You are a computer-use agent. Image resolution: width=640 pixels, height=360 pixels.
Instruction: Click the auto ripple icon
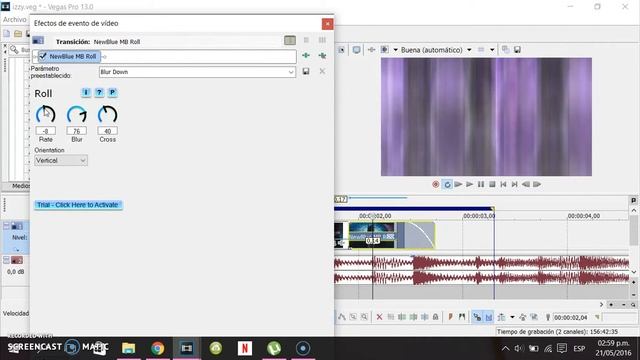501,317
